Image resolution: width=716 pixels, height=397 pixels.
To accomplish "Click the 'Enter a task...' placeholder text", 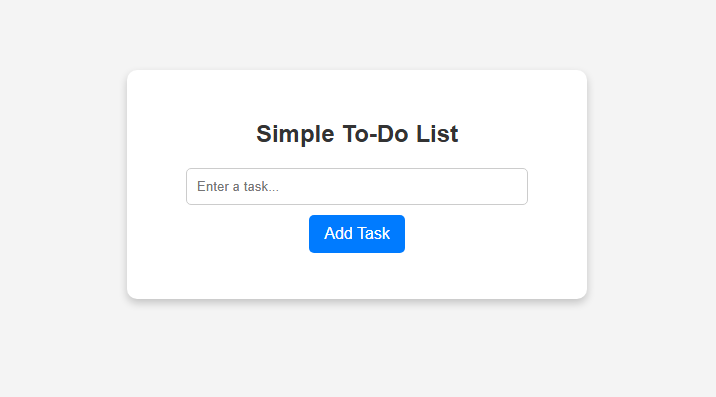I will (x=237, y=186).
